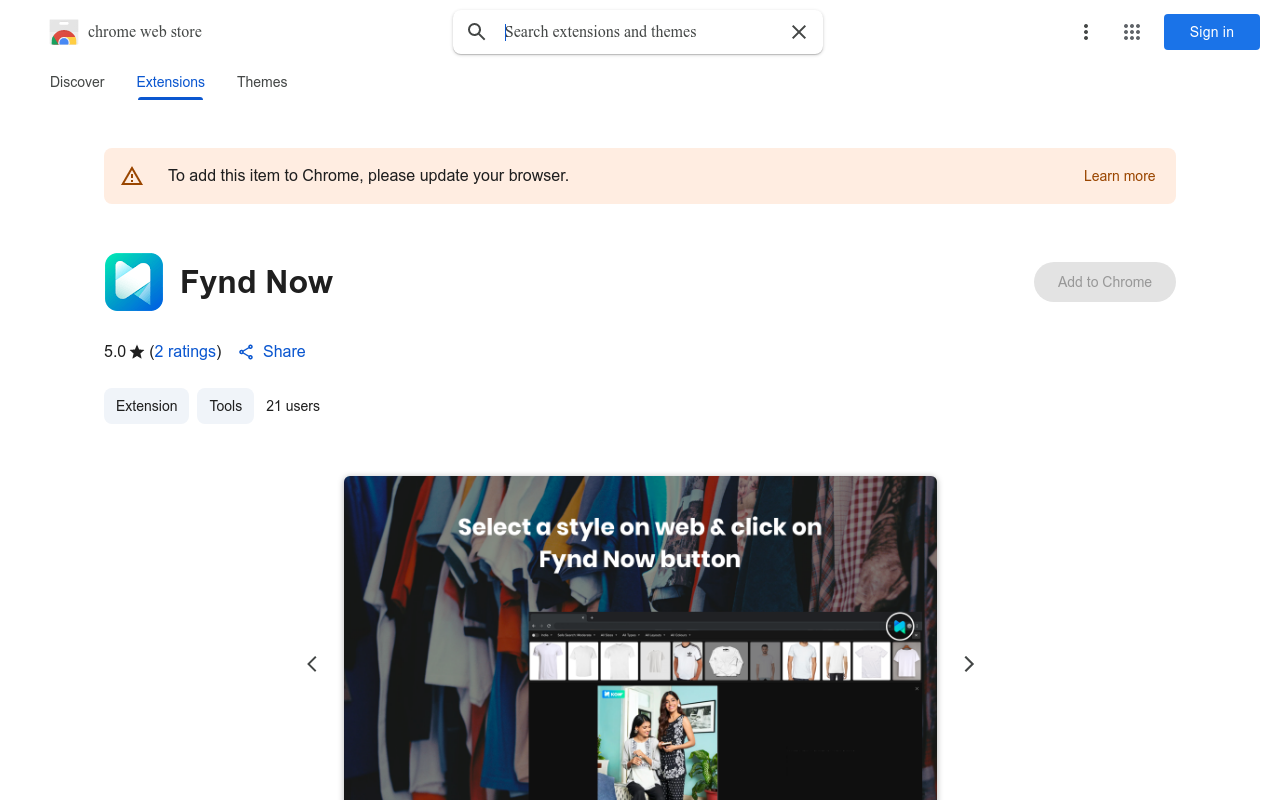Viewport: 1280px width, 800px height.
Task: Click the Sign in button
Action: [1212, 32]
